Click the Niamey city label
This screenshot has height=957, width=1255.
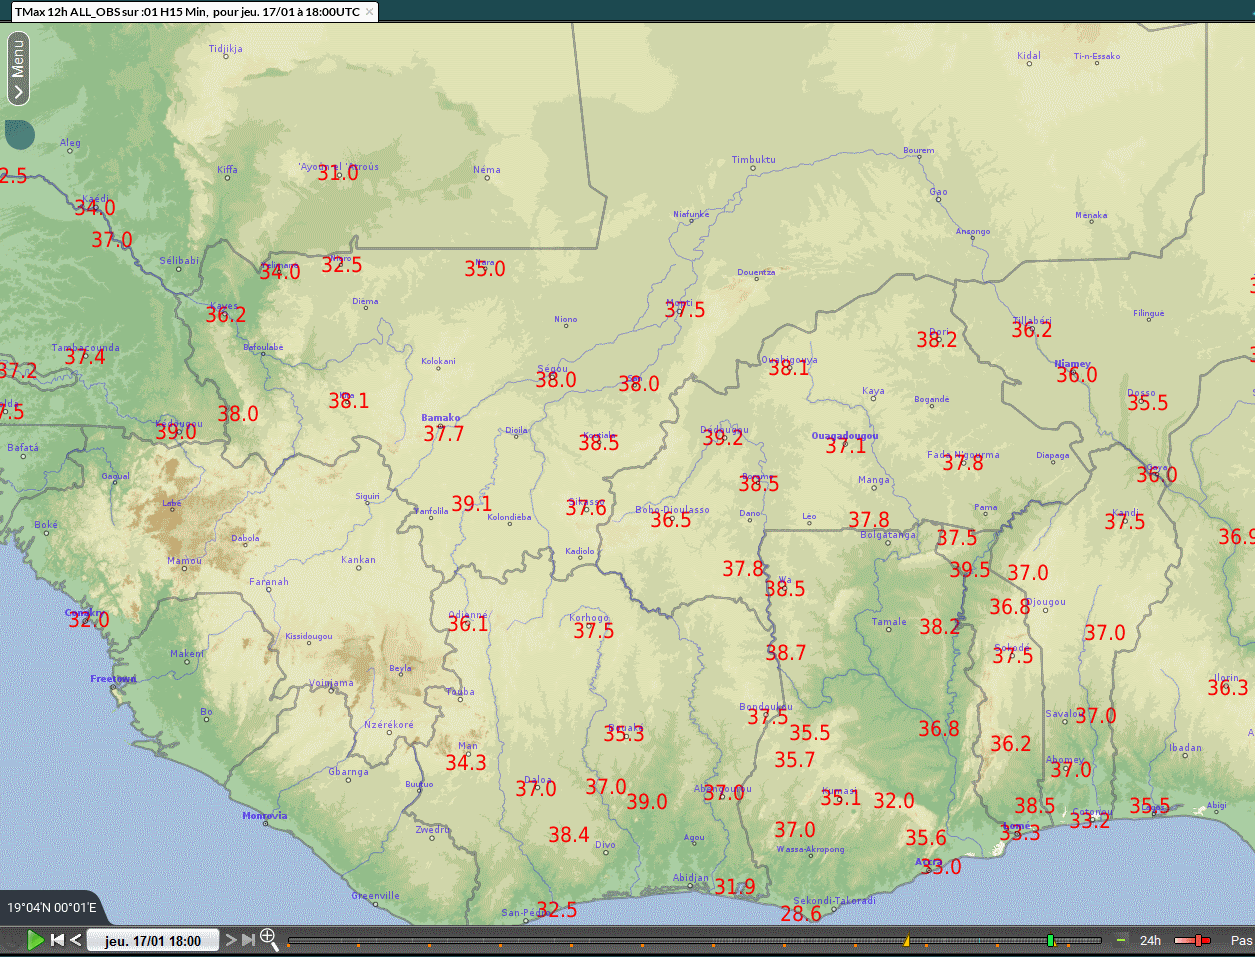[1073, 364]
